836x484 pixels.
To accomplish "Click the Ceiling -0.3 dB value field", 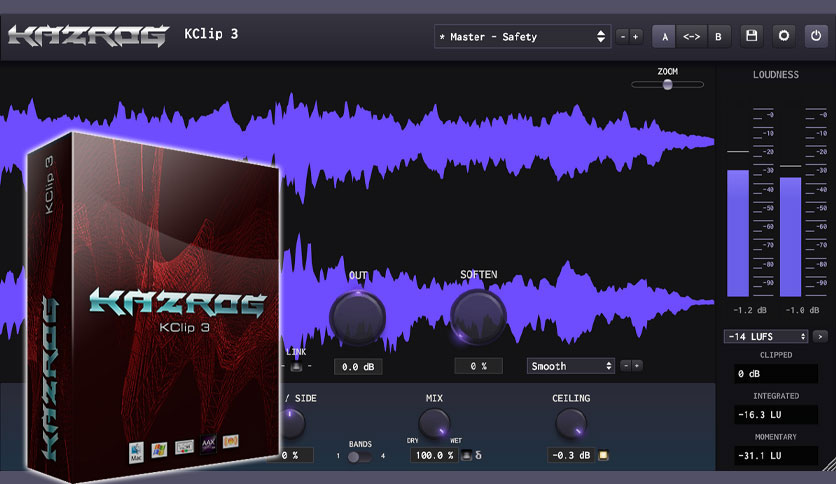I will tap(571, 455).
